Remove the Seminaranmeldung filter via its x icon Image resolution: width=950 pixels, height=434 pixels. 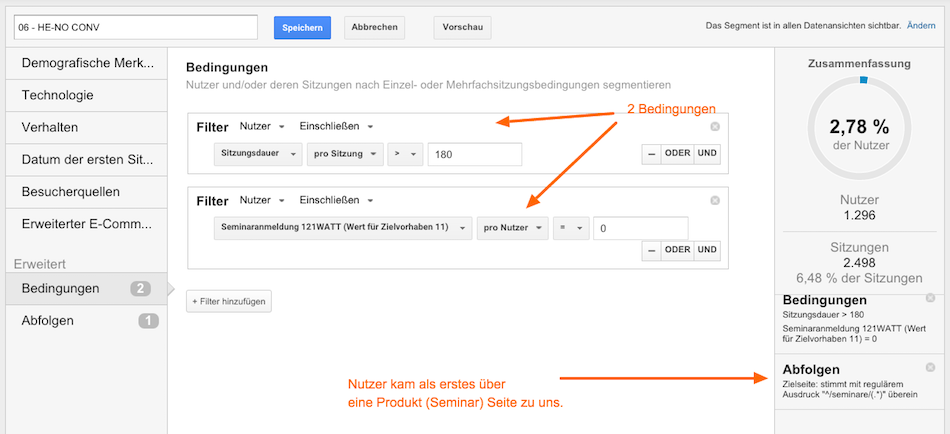[714, 200]
